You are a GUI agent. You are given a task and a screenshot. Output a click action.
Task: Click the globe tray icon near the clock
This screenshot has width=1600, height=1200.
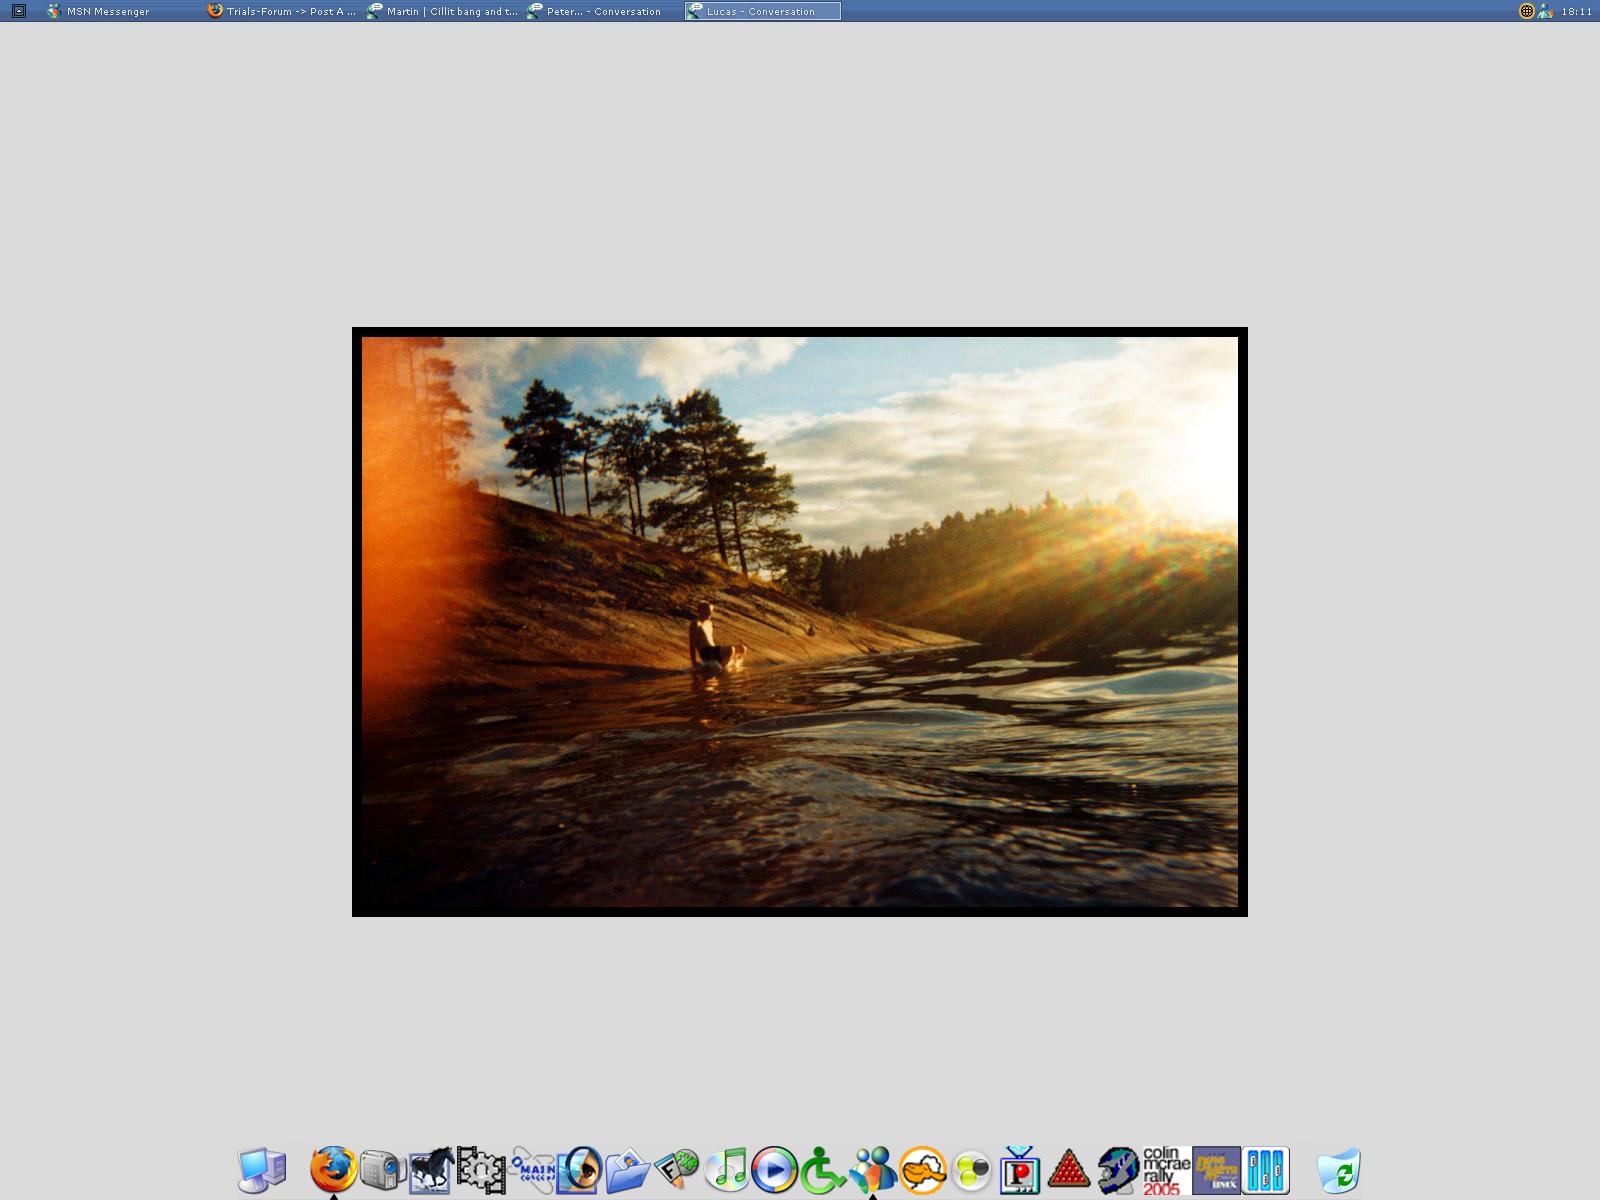[x=1527, y=11]
